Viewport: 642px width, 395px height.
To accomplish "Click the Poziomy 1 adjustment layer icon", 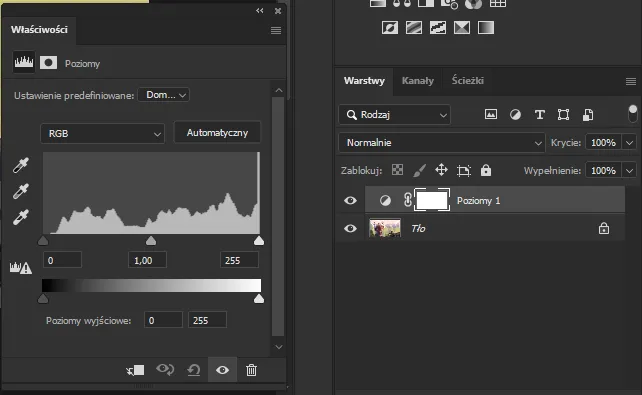I will (385, 201).
